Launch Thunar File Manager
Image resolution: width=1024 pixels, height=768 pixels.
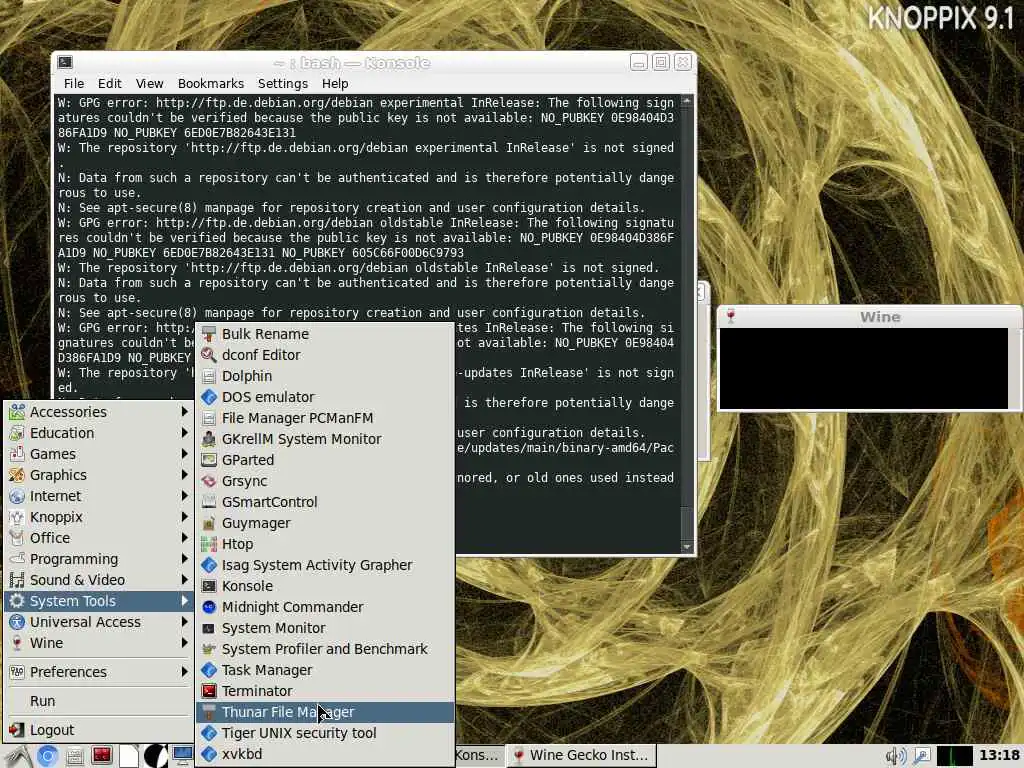[325, 712]
